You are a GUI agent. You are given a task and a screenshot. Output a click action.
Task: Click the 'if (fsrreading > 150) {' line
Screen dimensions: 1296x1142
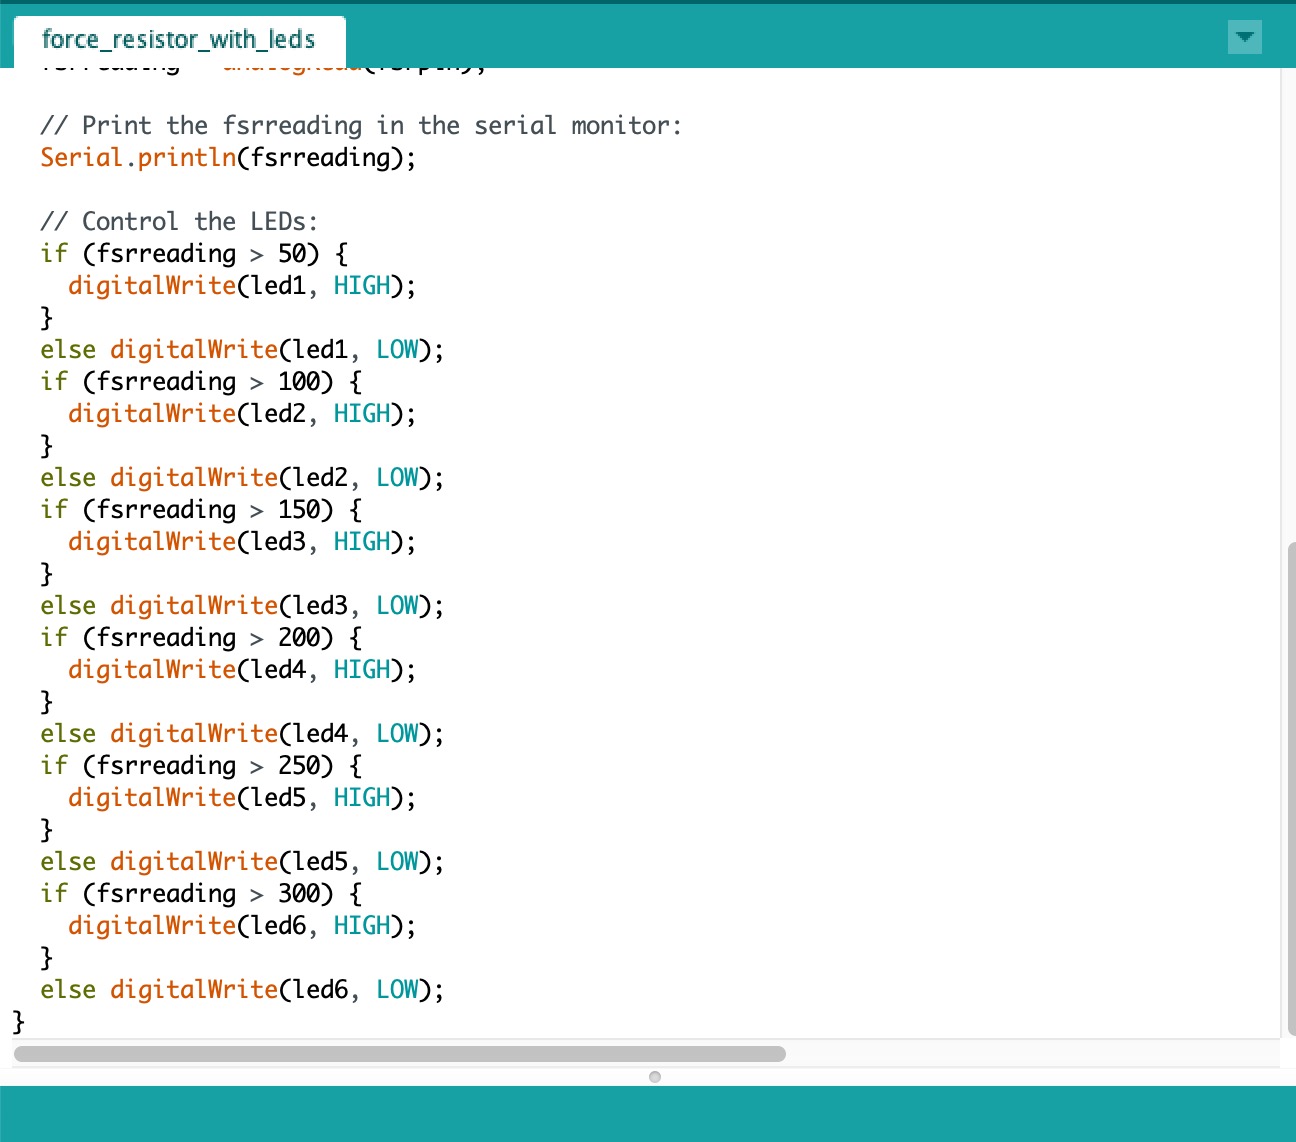coord(201,510)
